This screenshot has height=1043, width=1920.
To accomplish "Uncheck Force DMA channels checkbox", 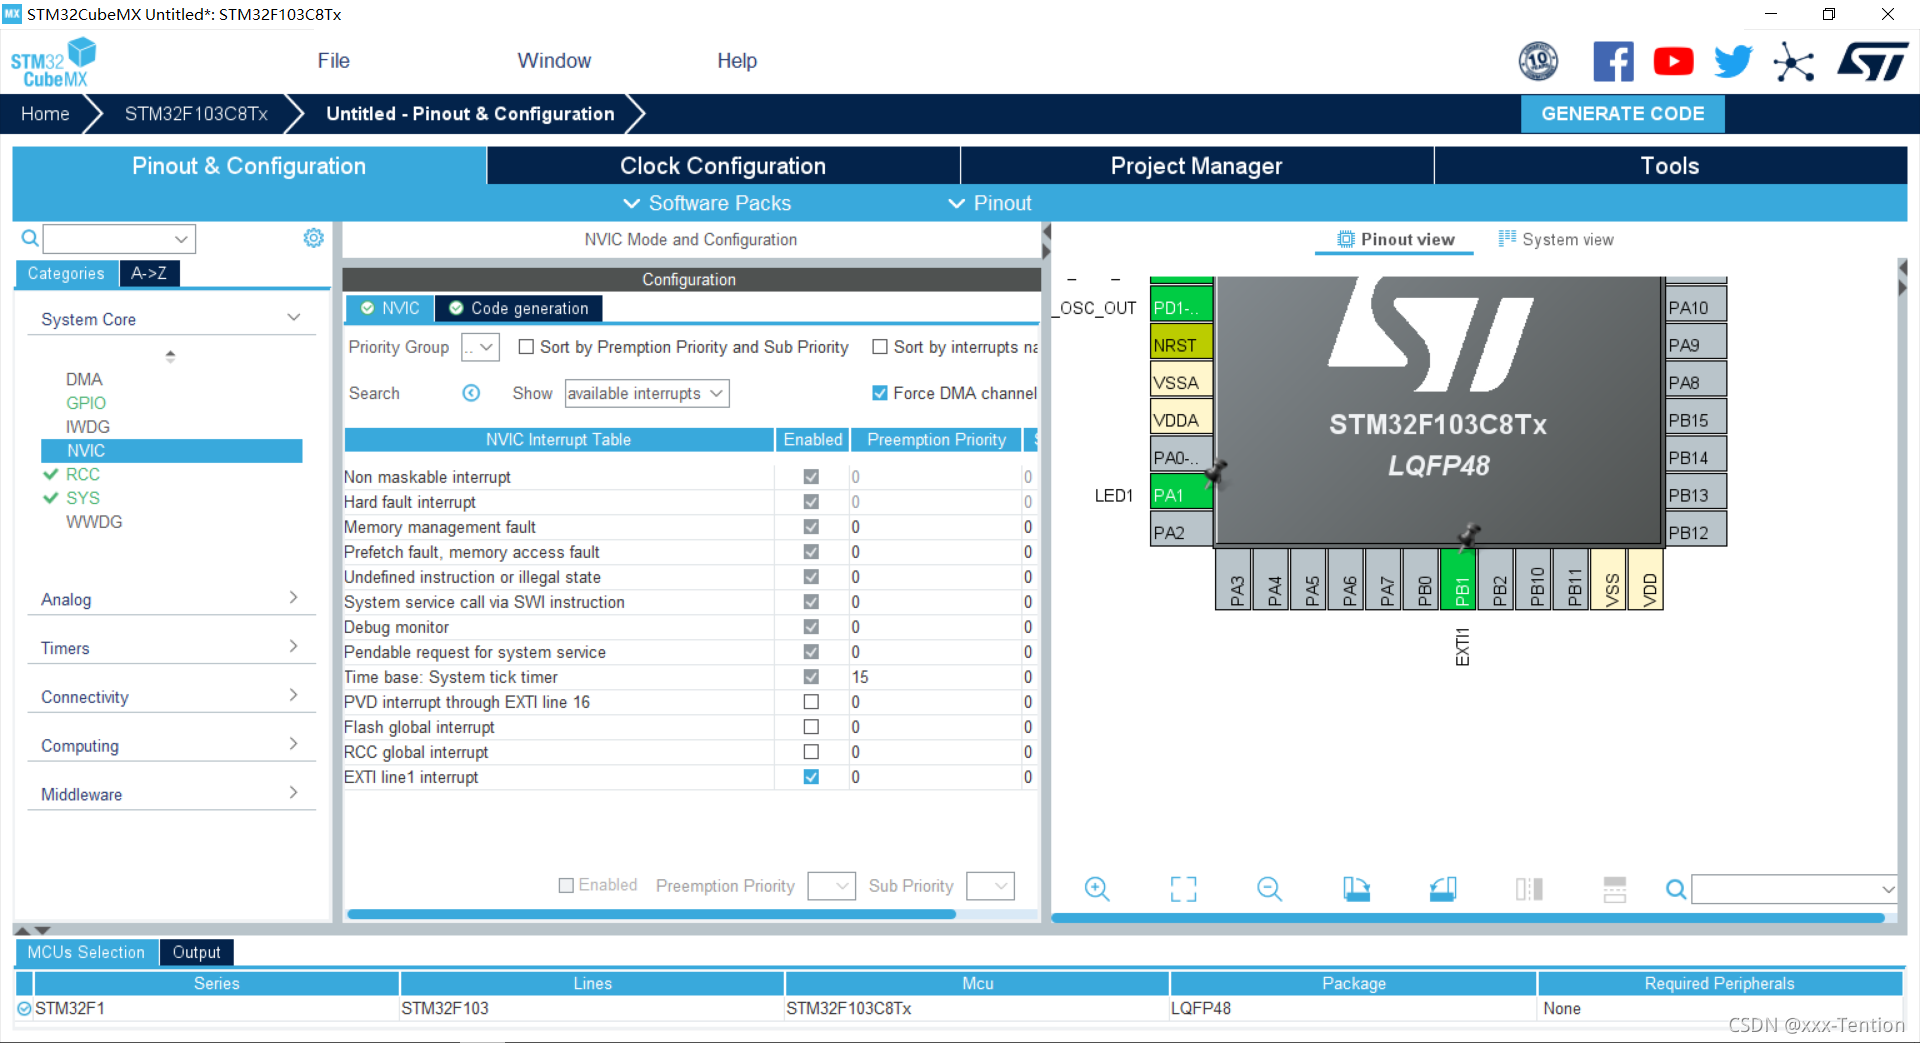I will (880, 393).
